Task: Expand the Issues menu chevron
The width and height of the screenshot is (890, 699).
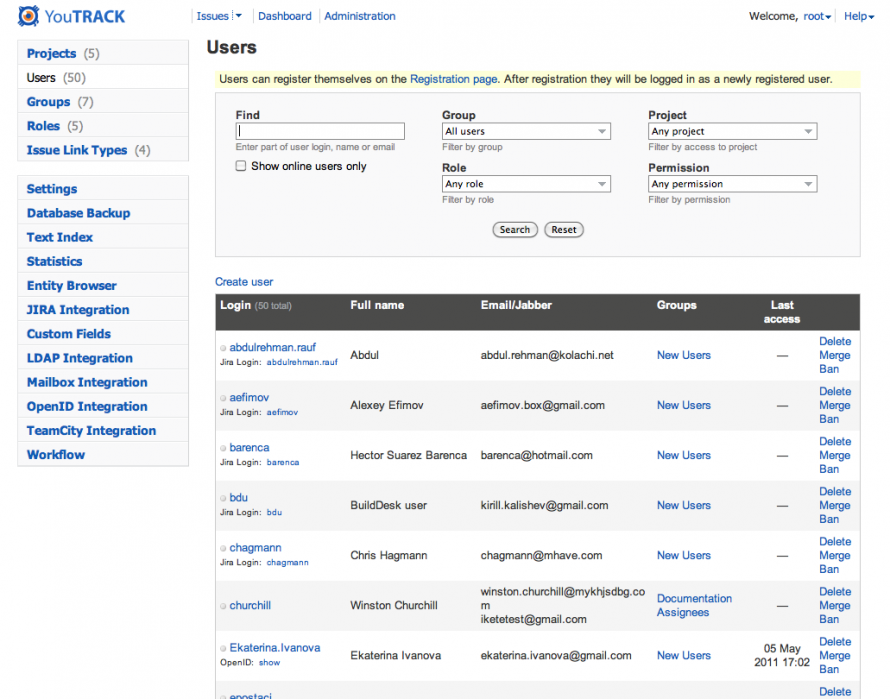Action: tap(236, 15)
